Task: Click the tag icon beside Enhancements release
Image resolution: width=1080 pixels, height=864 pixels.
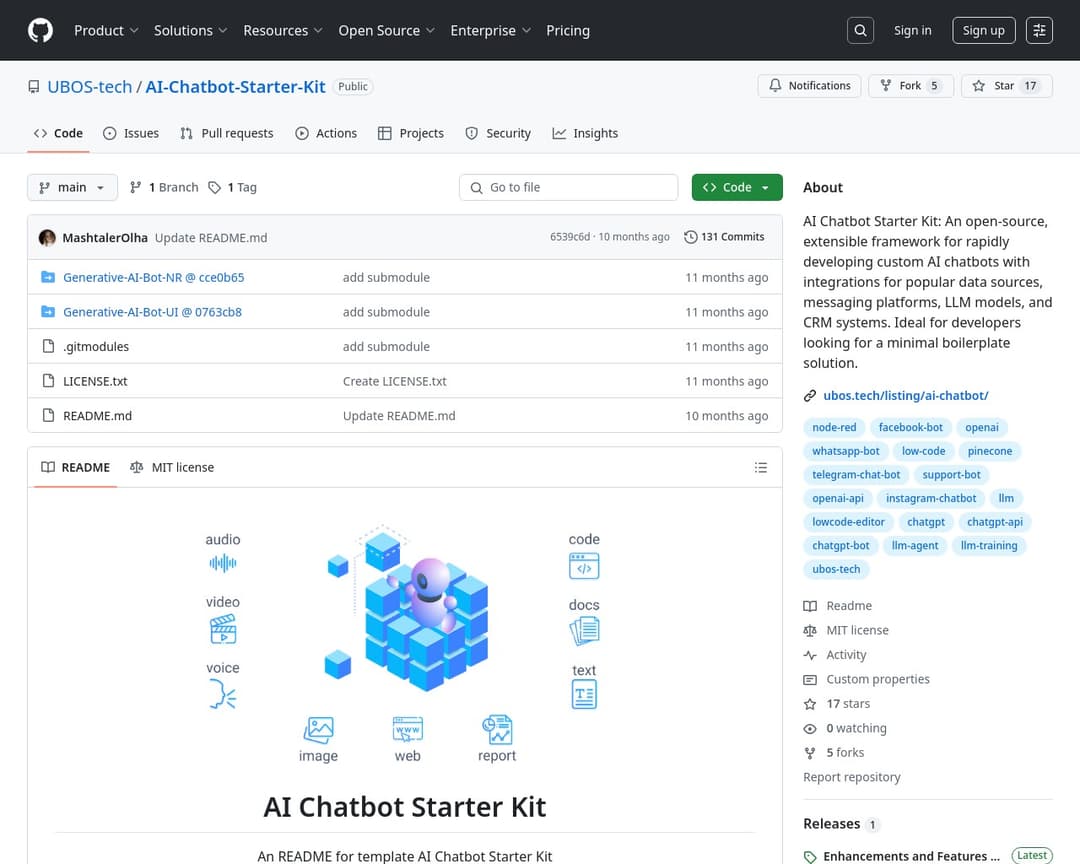Action: click(810, 856)
